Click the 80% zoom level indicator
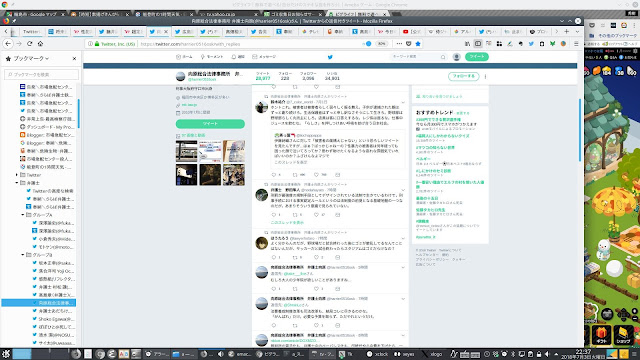640x360 pixels. 381,44
